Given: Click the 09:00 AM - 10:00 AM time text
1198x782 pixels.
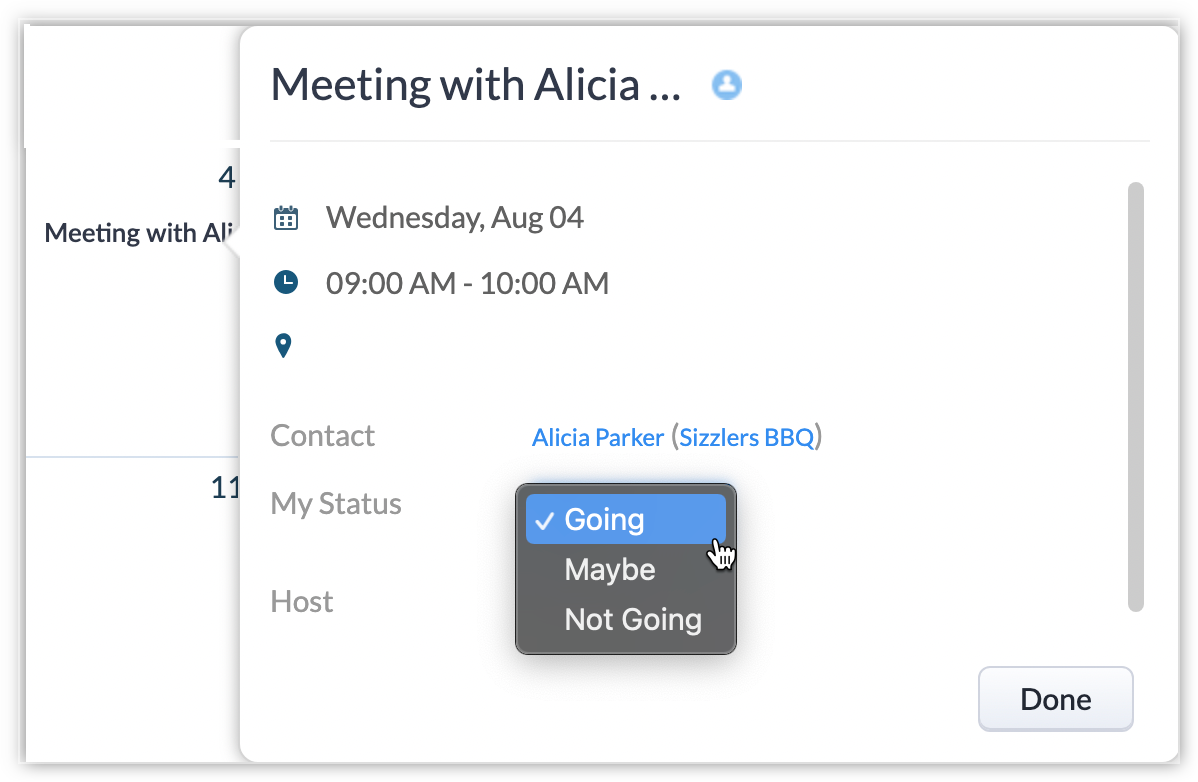Looking at the screenshot, I should pos(467,283).
